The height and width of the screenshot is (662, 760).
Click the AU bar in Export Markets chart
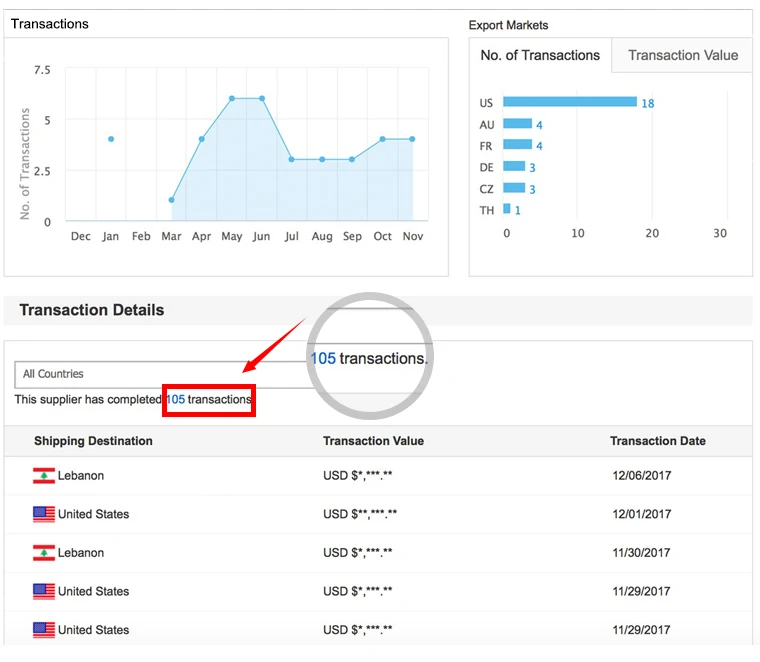[517, 124]
